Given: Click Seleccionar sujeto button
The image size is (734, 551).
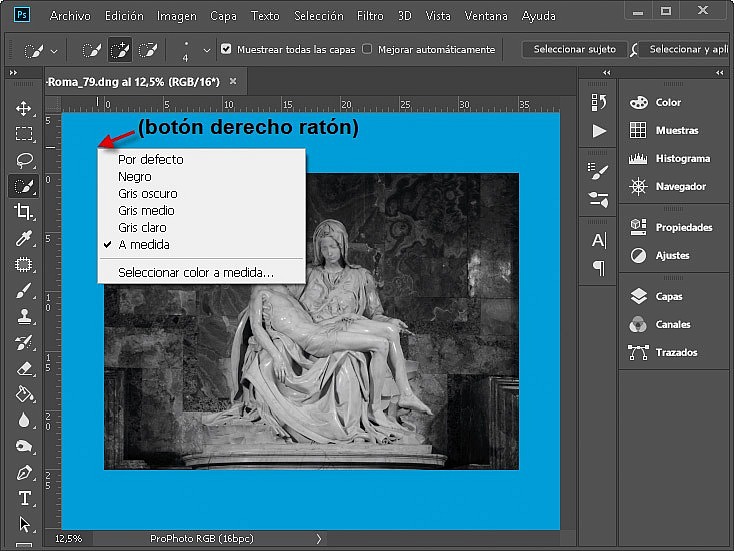Looking at the screenshot, I should click(x=574, y=49).
